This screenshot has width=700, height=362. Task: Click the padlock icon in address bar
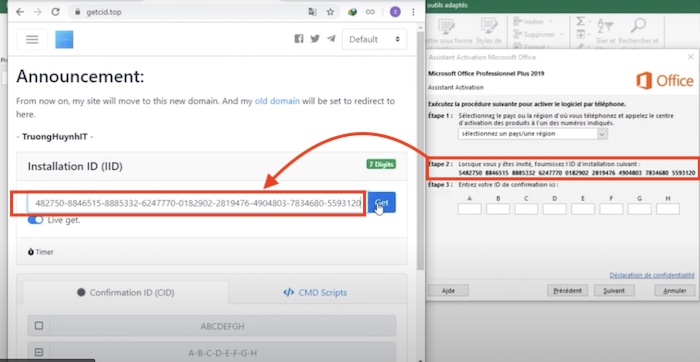(x=78, y=12)
